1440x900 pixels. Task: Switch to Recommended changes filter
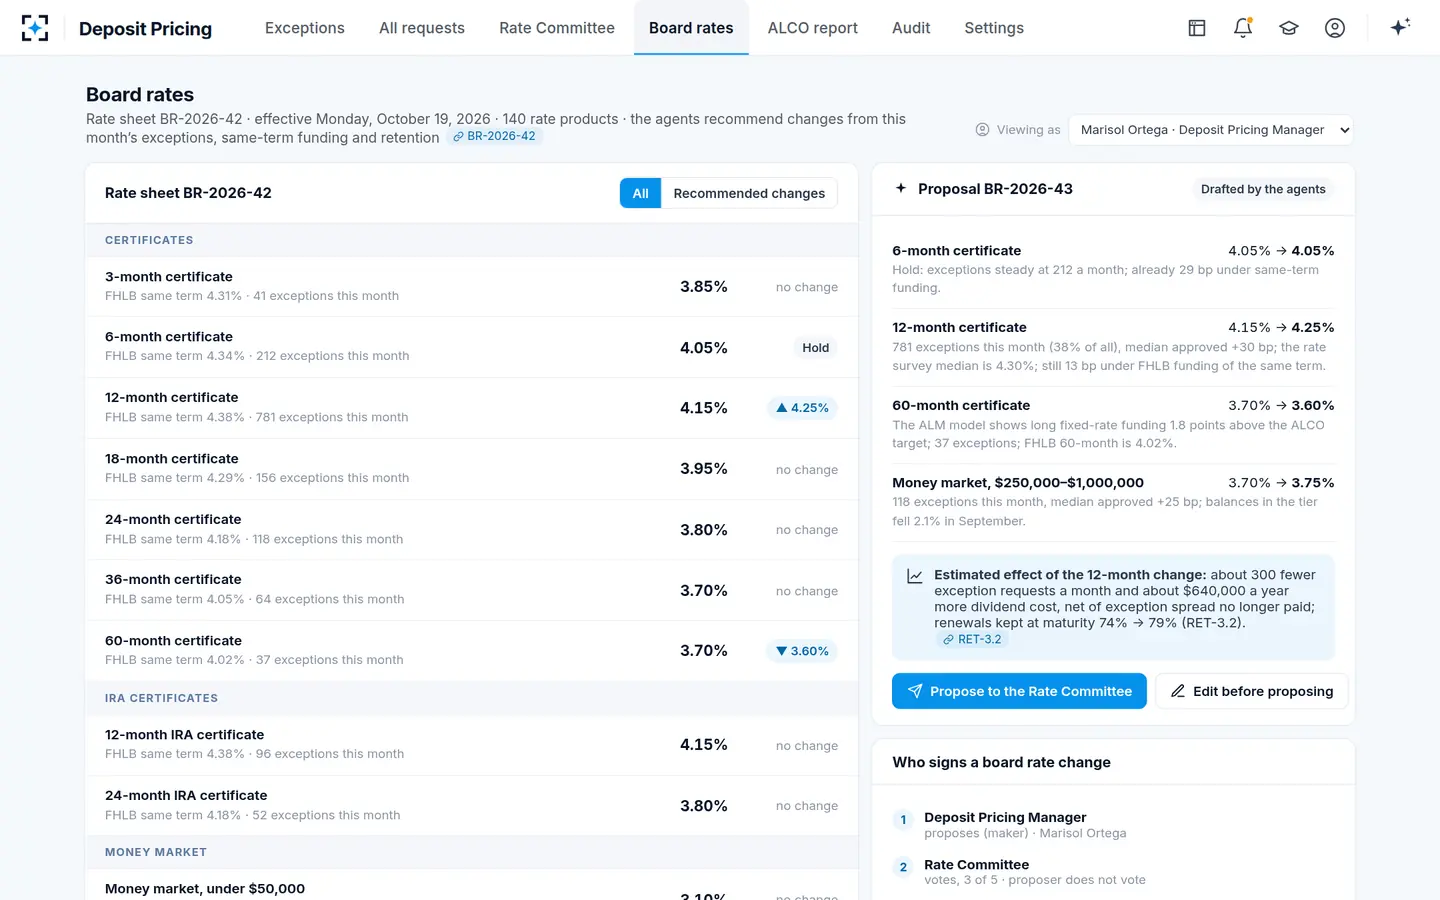point(749,193)
